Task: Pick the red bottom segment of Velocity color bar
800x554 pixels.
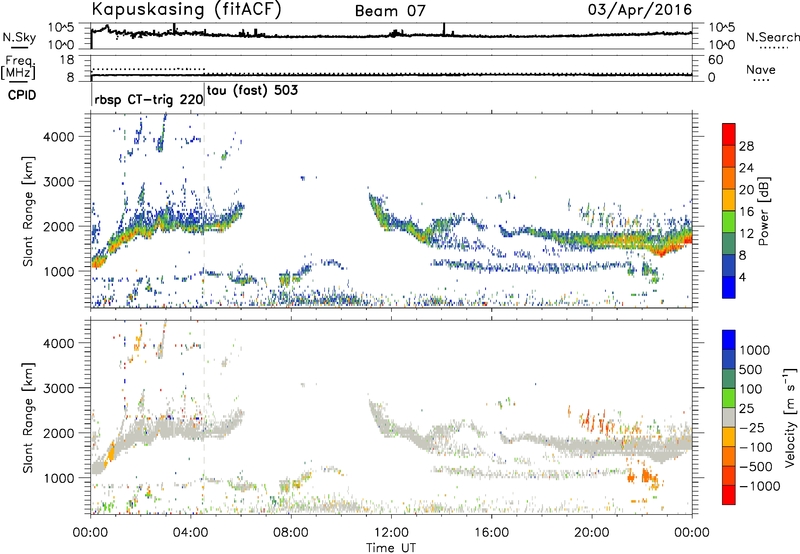Action: [729, 495]
